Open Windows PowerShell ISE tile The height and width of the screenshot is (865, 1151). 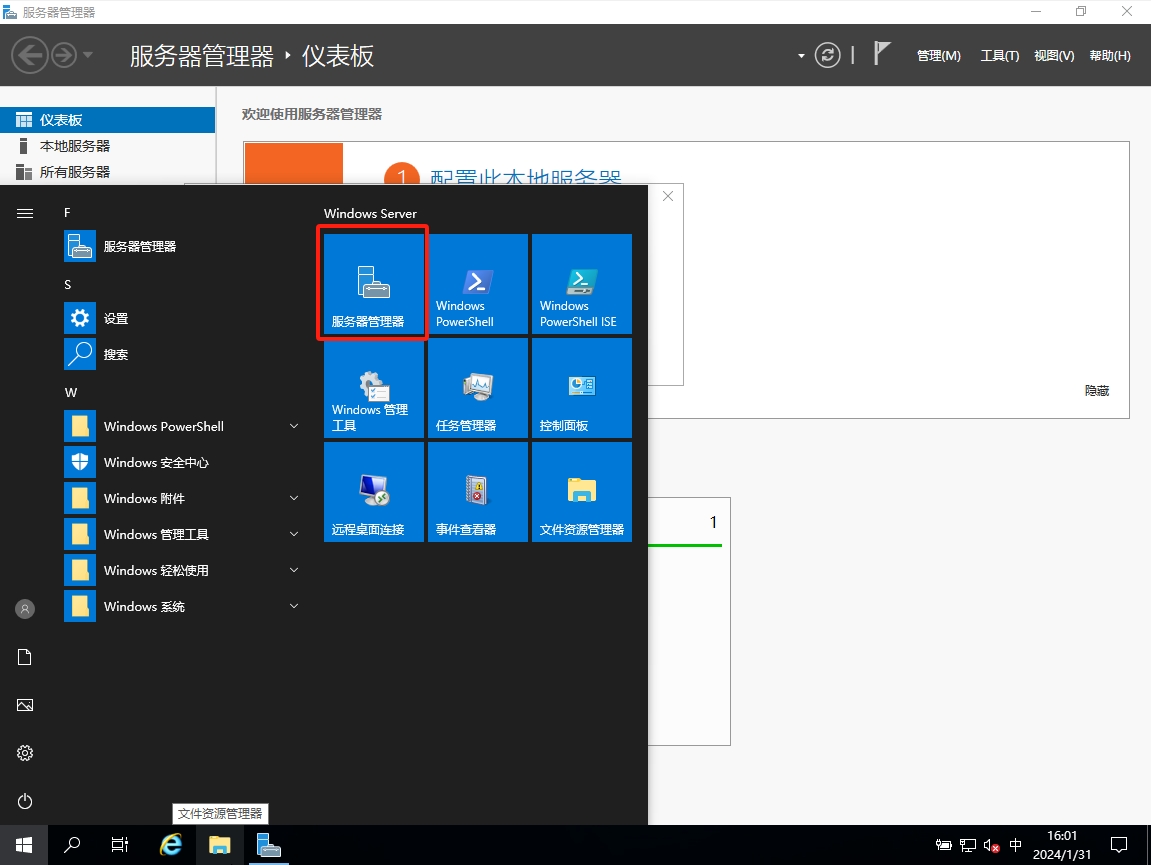[x=581, y=284]
